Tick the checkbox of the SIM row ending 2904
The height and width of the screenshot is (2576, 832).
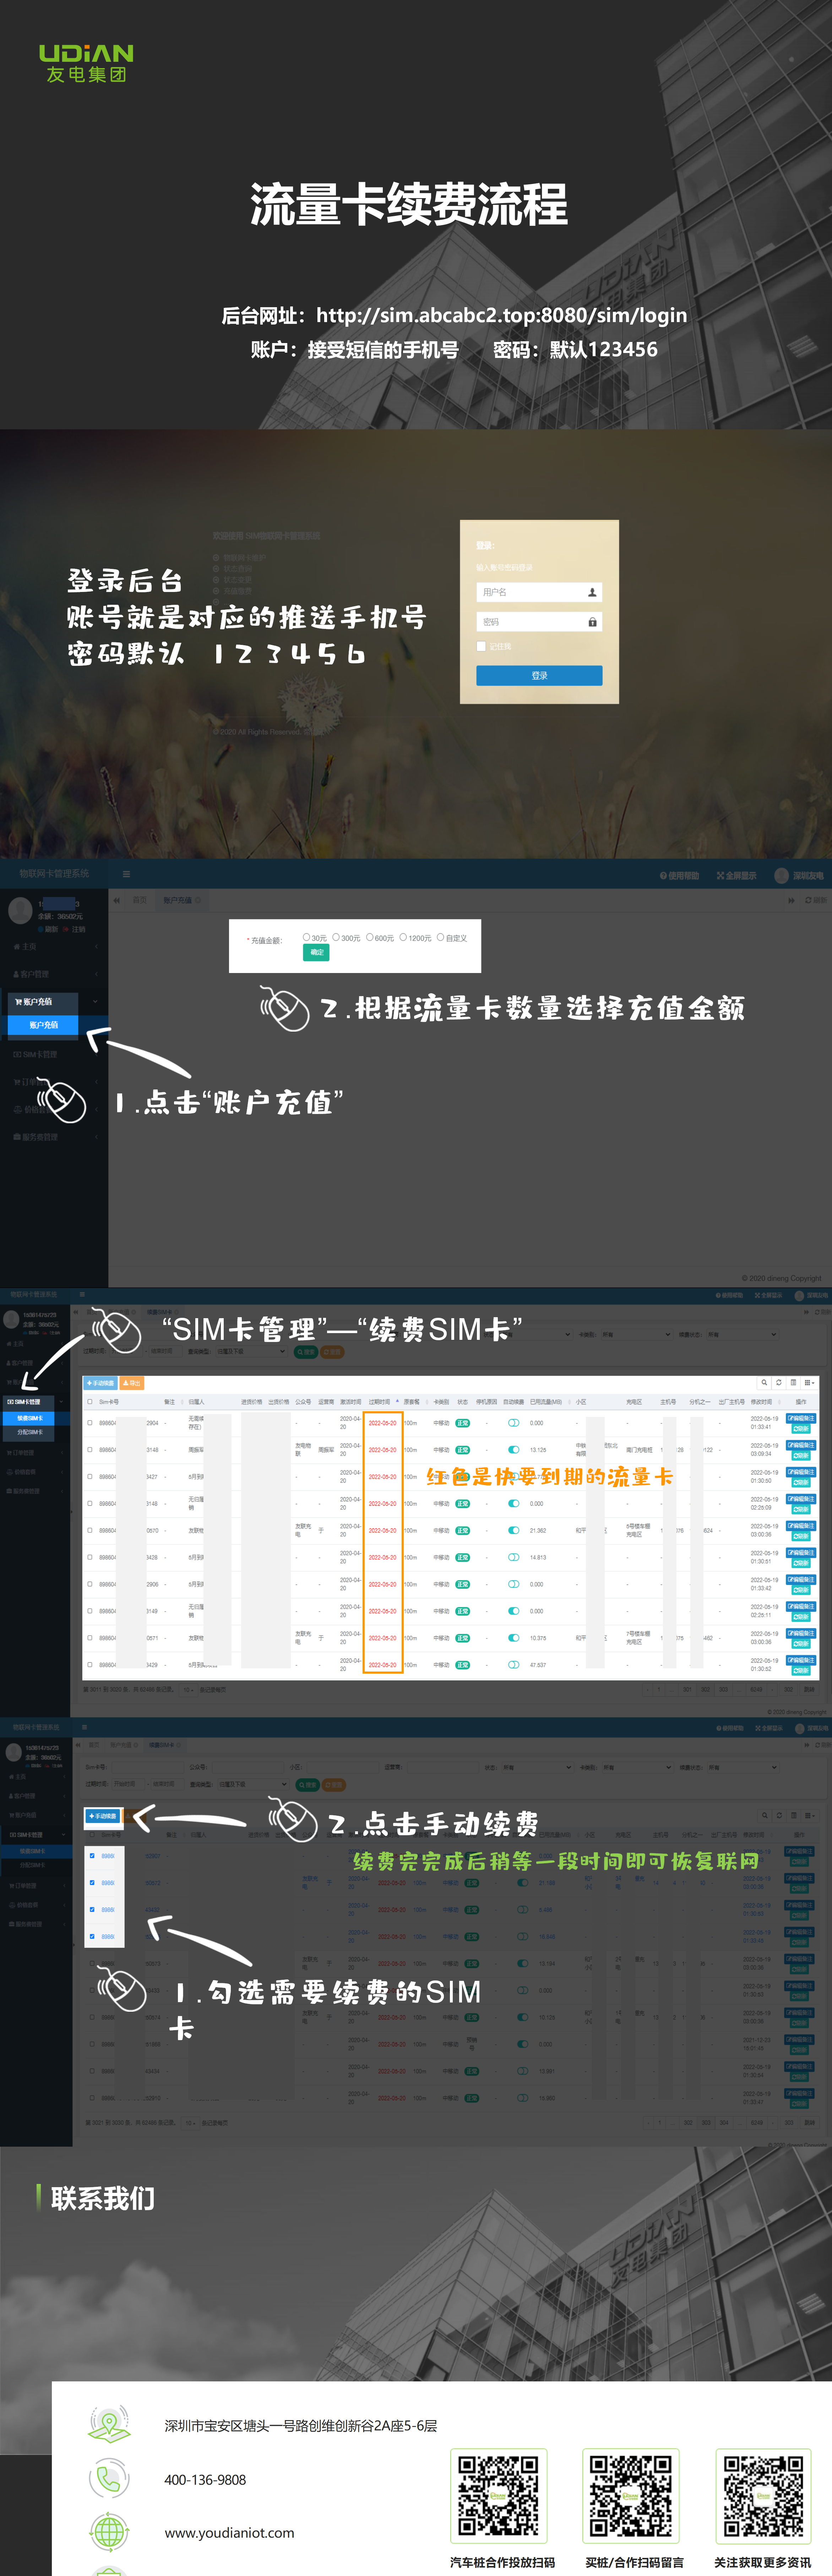[90, 1423]
